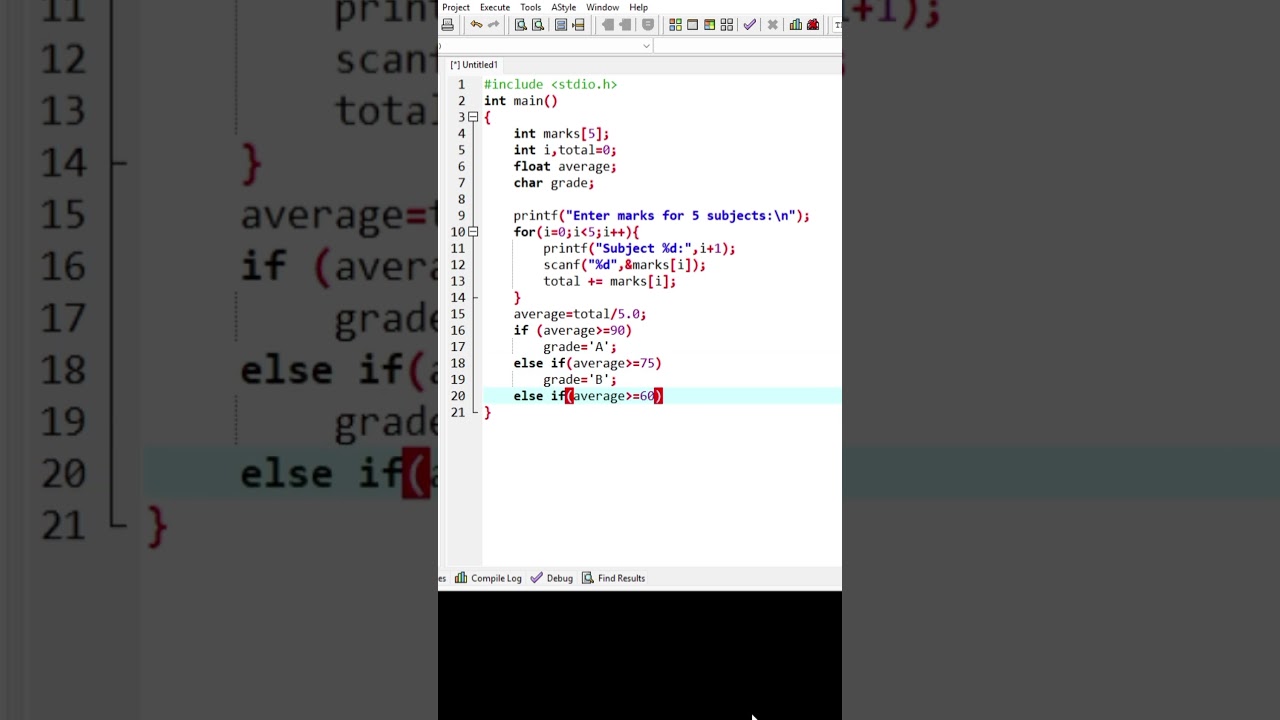This screenshot has height=720, width=1280.
Task: Click the 'int i,total=0;' line
Action: point(565,150)
